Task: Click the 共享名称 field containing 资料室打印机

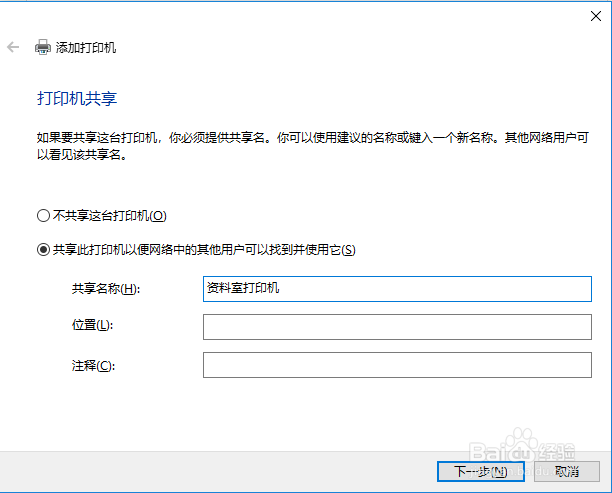Action: coord(397,289)
